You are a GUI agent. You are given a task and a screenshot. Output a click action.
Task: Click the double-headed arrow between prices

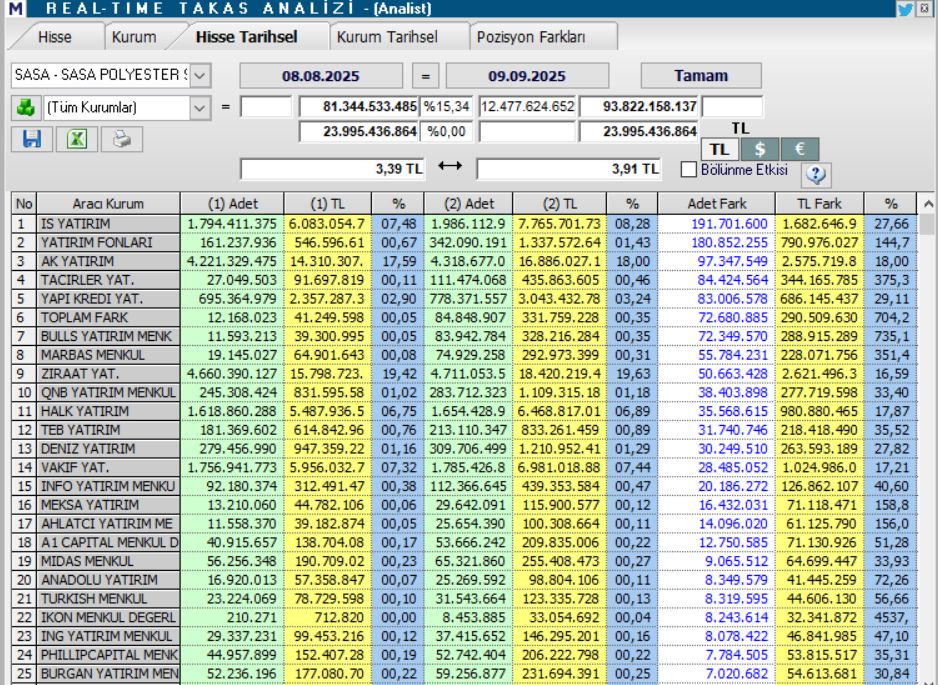pyautogui.click(x=450, y=166)
